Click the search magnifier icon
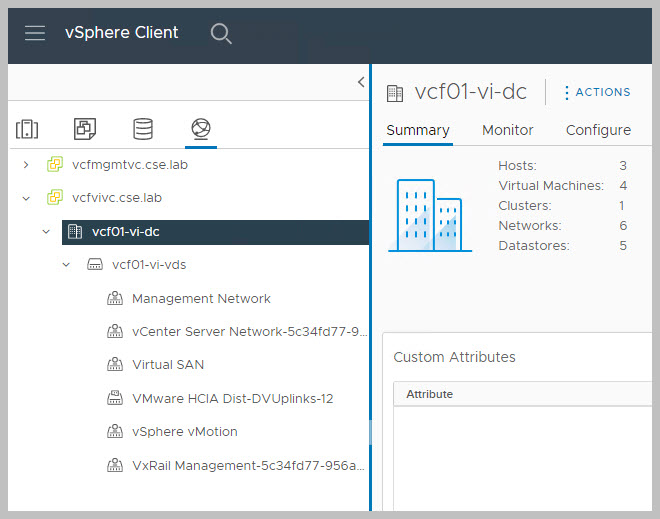Screen dimensions: 660x519 click(x=221, y=33)
